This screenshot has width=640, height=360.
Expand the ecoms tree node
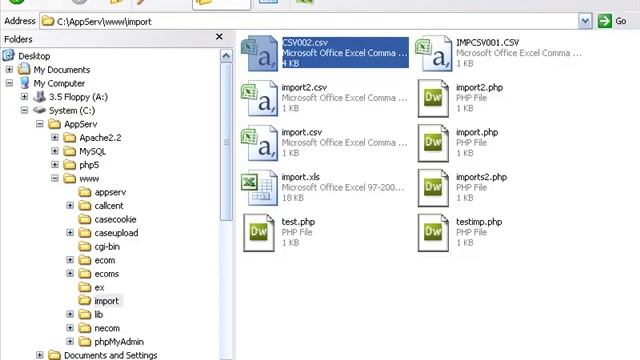pos(70,273)
